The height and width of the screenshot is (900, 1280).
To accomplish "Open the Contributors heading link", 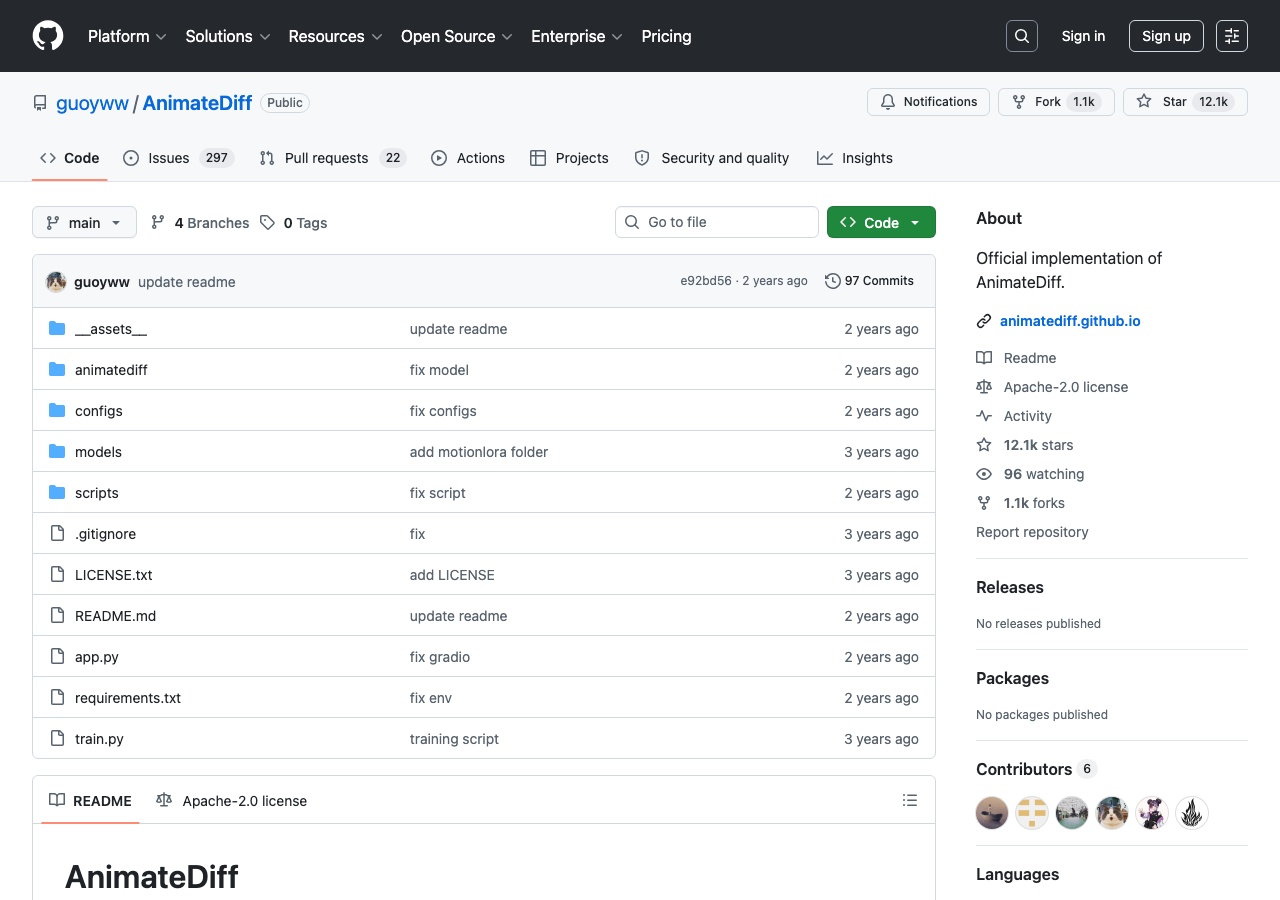I will click(1036, 769).
